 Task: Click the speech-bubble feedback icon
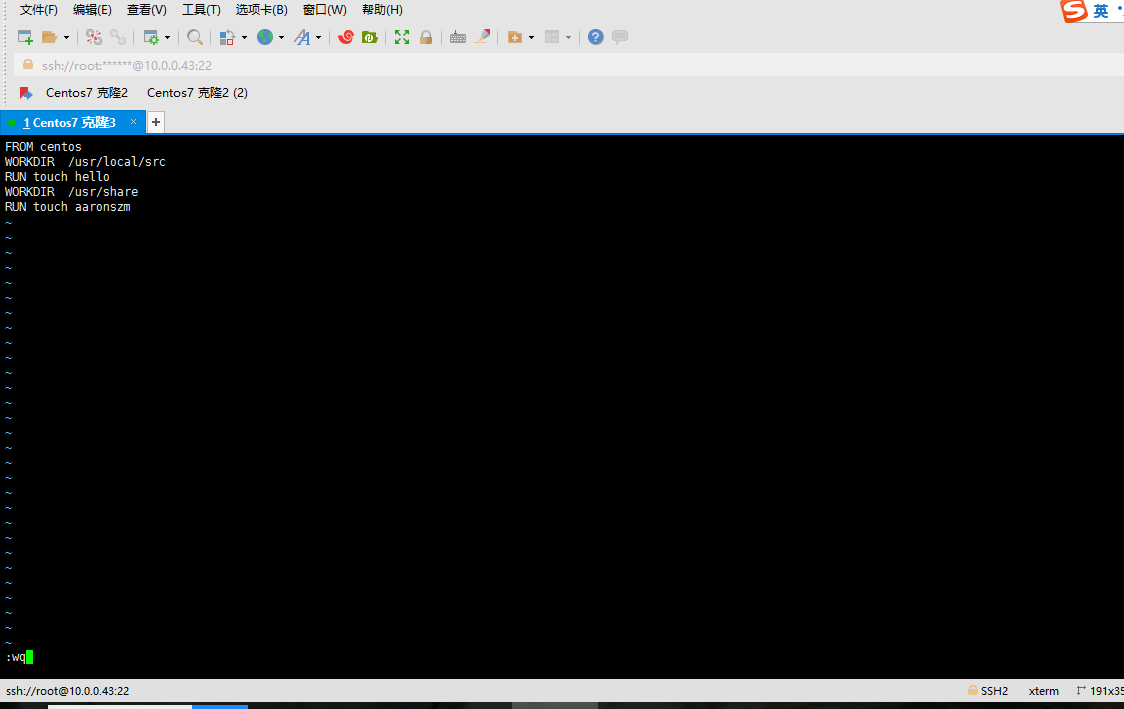tap(620, 37)
